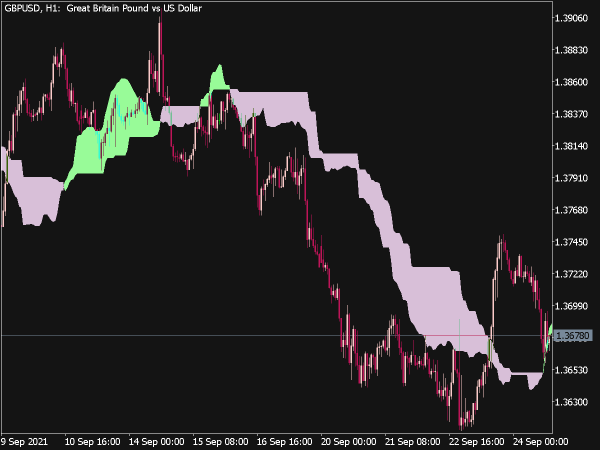Click the current price label 1.36780
Image resolution: width=600 pixels, height=450 pixels.
(572, 336)
